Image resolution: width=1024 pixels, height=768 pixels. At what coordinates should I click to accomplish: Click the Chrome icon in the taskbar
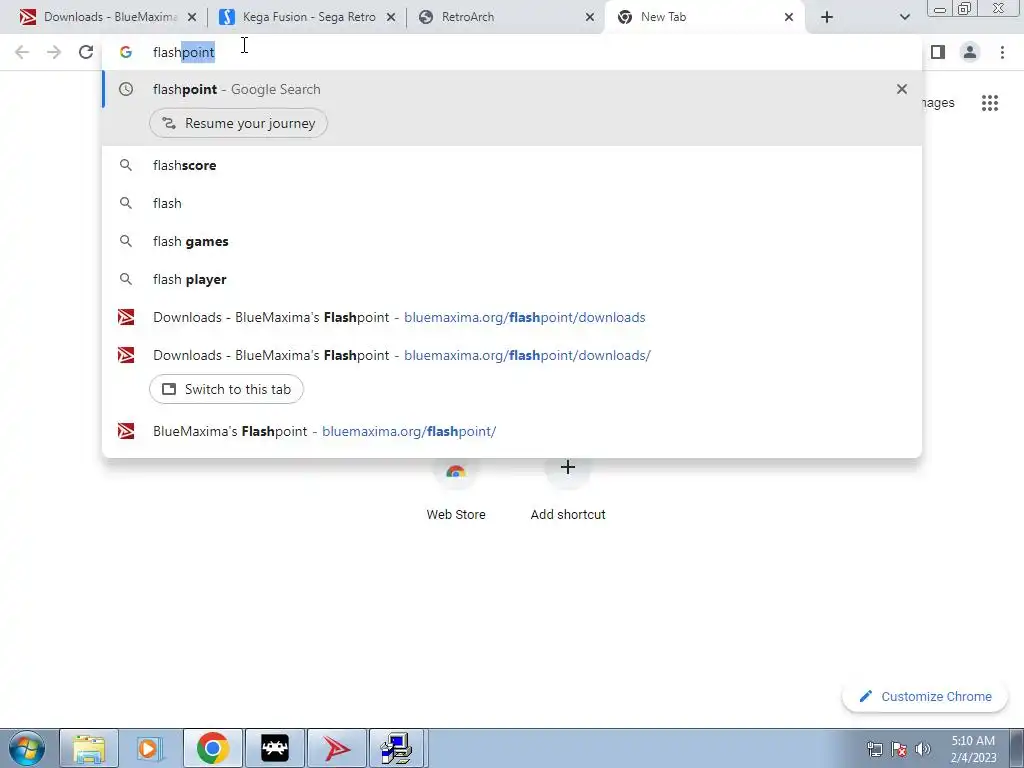(212, 748)
